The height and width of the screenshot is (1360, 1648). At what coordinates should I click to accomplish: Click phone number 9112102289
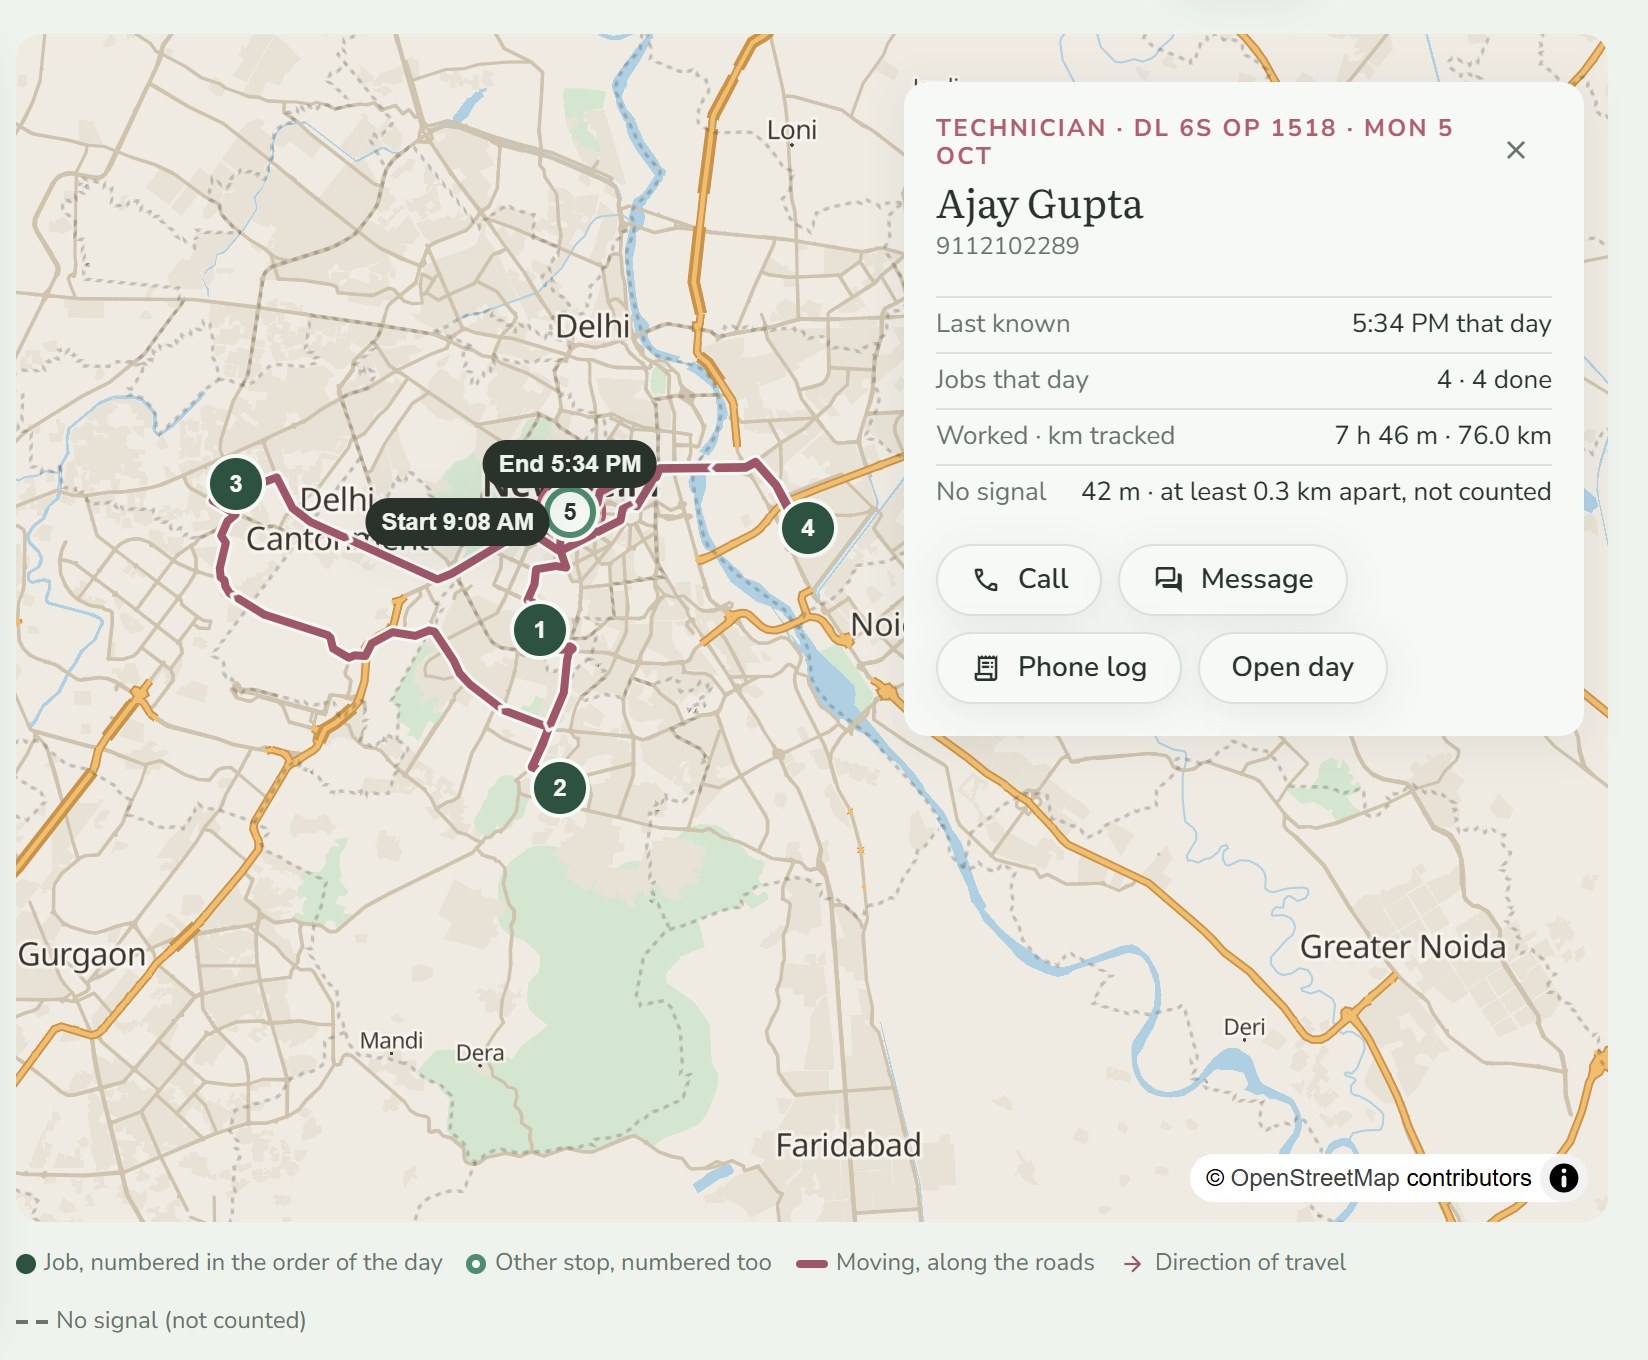(1008, 246)
